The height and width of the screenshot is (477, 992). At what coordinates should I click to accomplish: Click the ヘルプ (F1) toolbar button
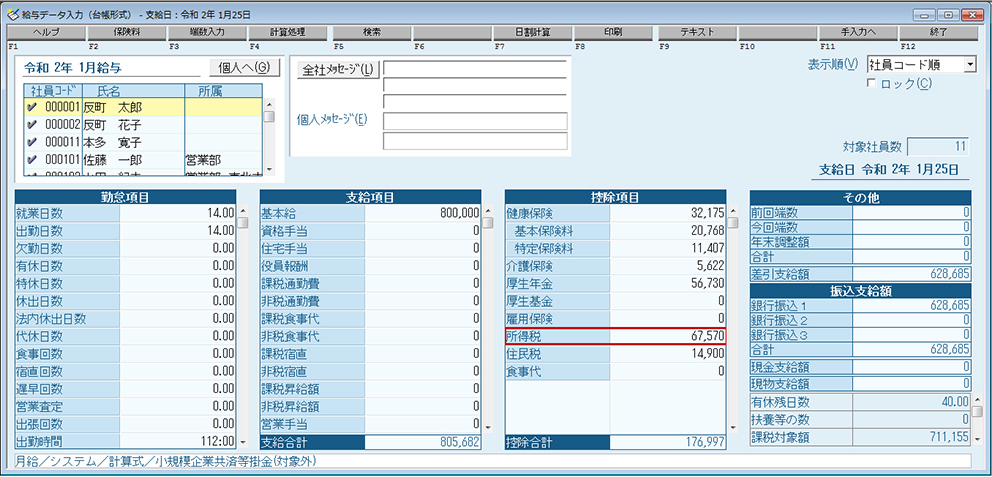click(46, 32)
